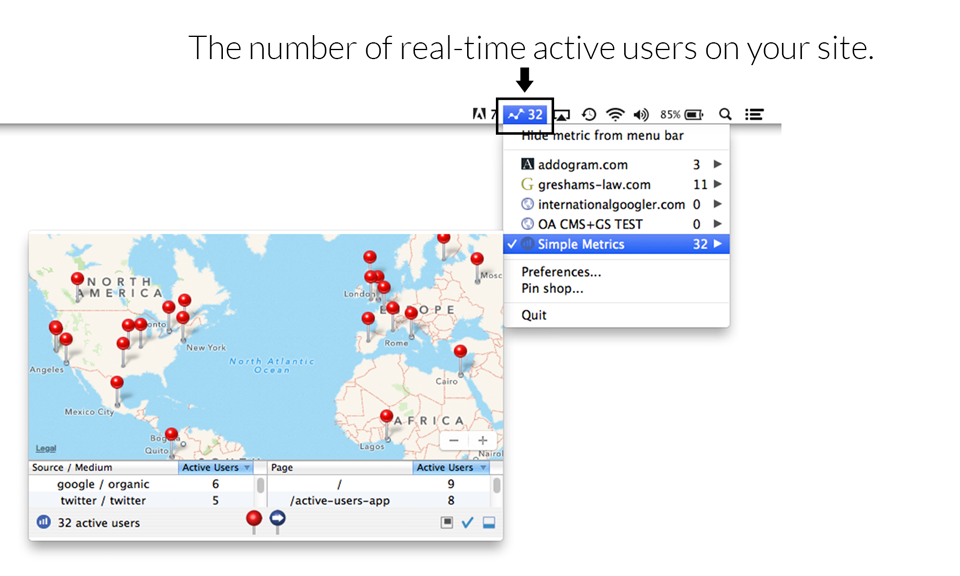Toggle the blue checkmark in the bottom bar
Viewport: 960px width, 576px height.
click(x=468, y=522)
